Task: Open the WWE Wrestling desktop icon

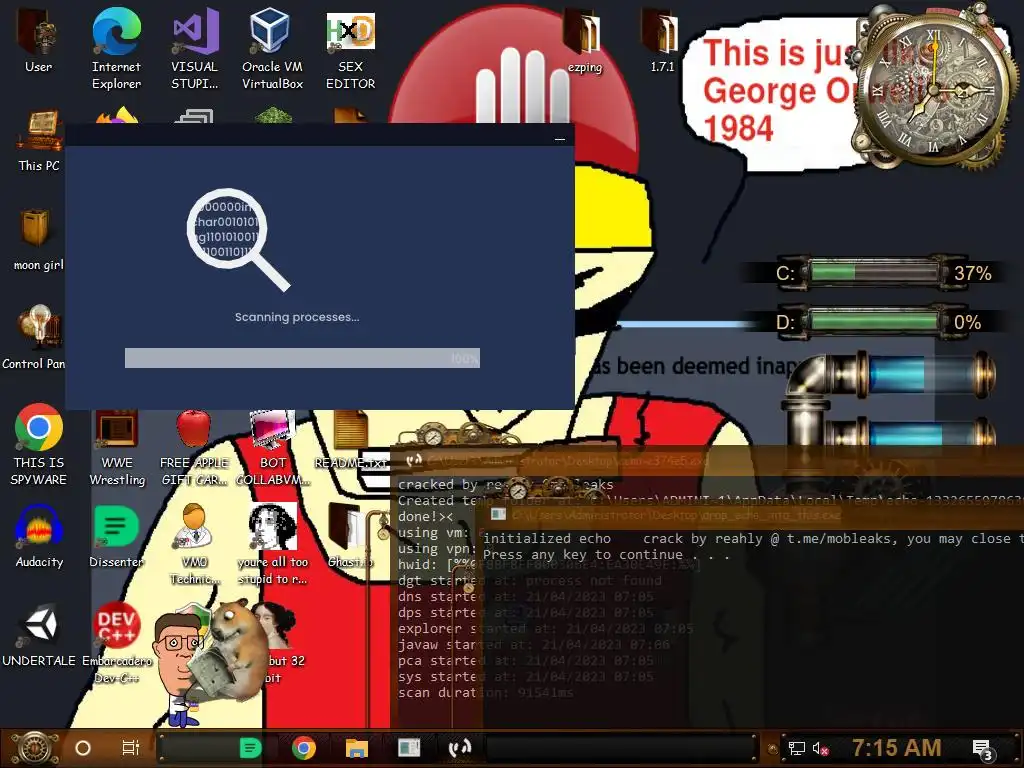Action: point(117,448)
